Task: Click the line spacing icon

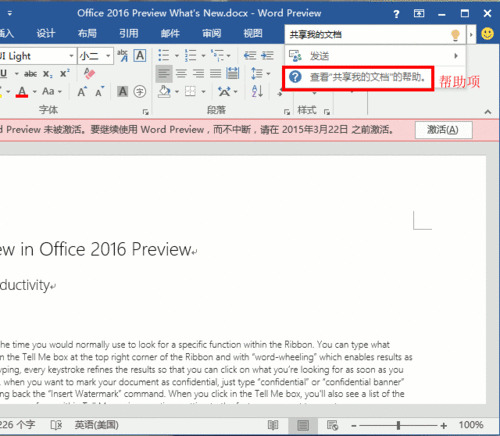Action: pyautogui.click(x=256, y=73)
